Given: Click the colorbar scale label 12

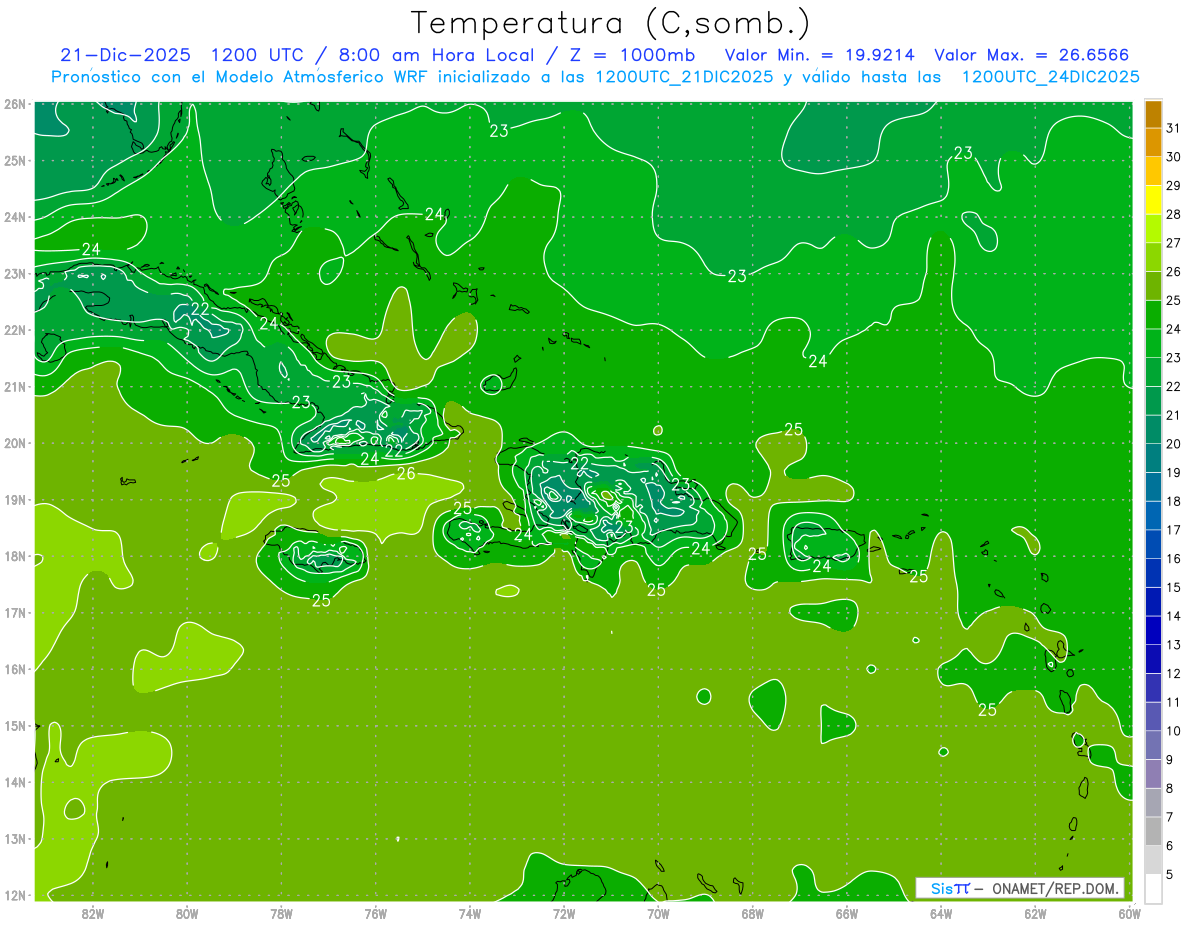Looking at the screenshot, I should [x=1174, y=674].
